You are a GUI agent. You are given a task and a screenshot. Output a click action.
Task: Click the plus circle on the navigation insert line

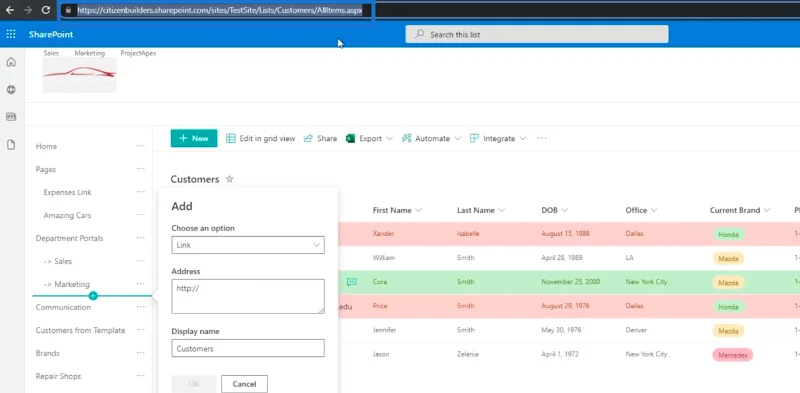point(93,296)
